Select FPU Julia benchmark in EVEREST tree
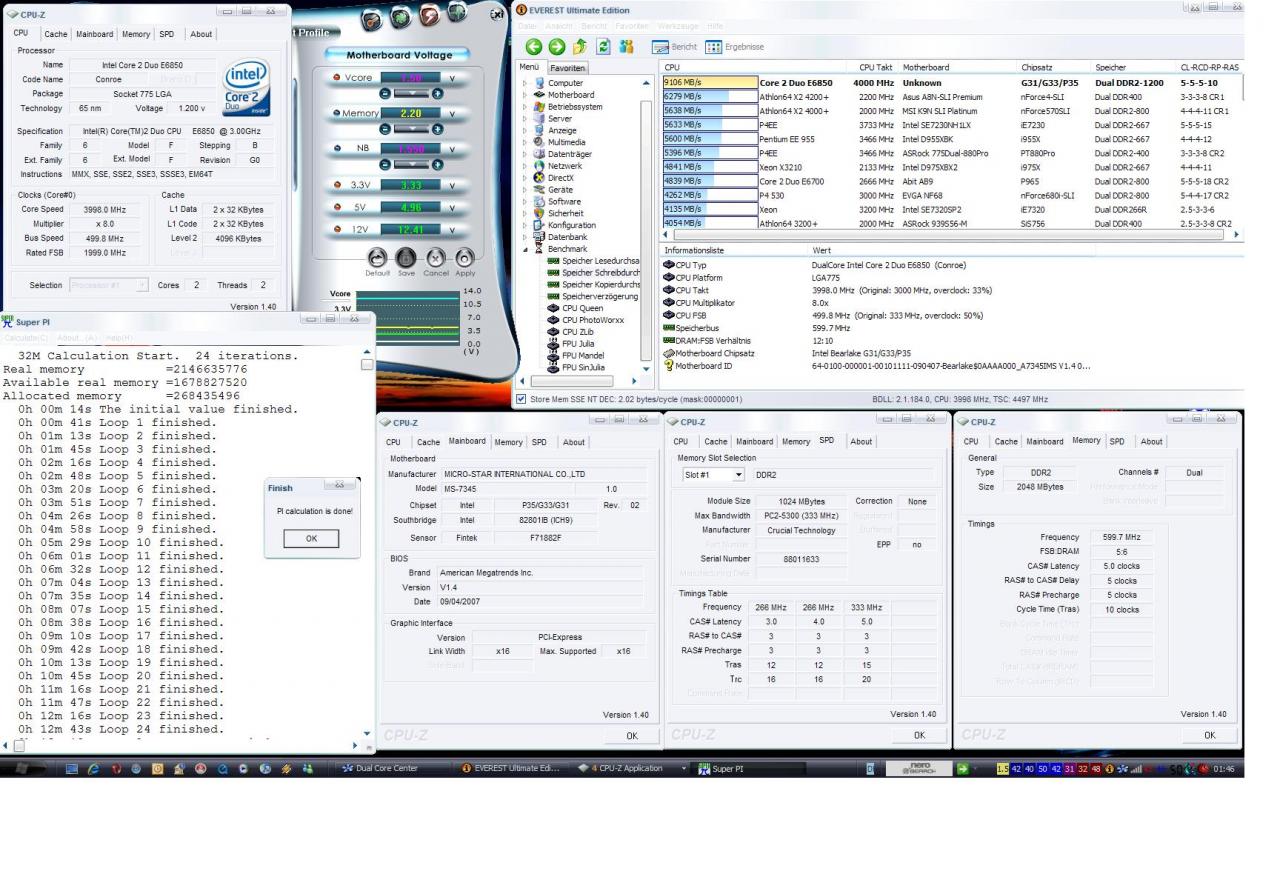The width and height of the screenshot is (1280, 874). [x=579, y=343]
